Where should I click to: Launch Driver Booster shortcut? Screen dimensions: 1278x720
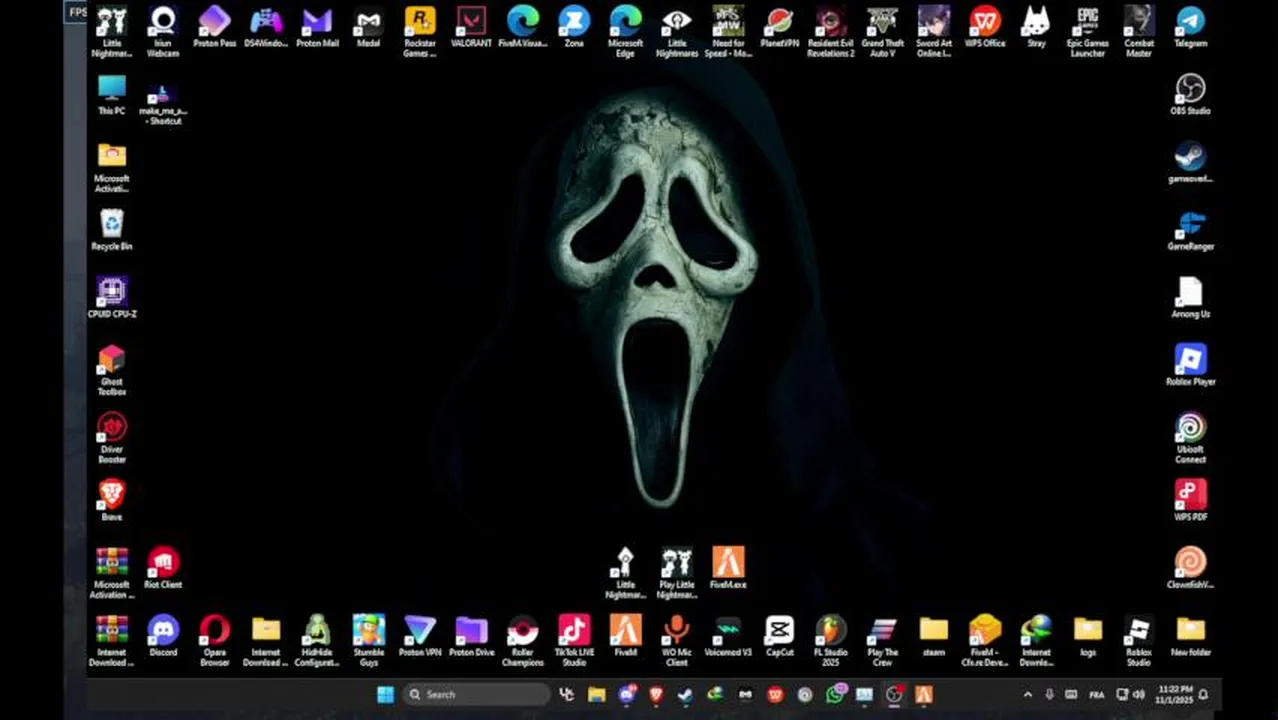click(x=112, y=438)
